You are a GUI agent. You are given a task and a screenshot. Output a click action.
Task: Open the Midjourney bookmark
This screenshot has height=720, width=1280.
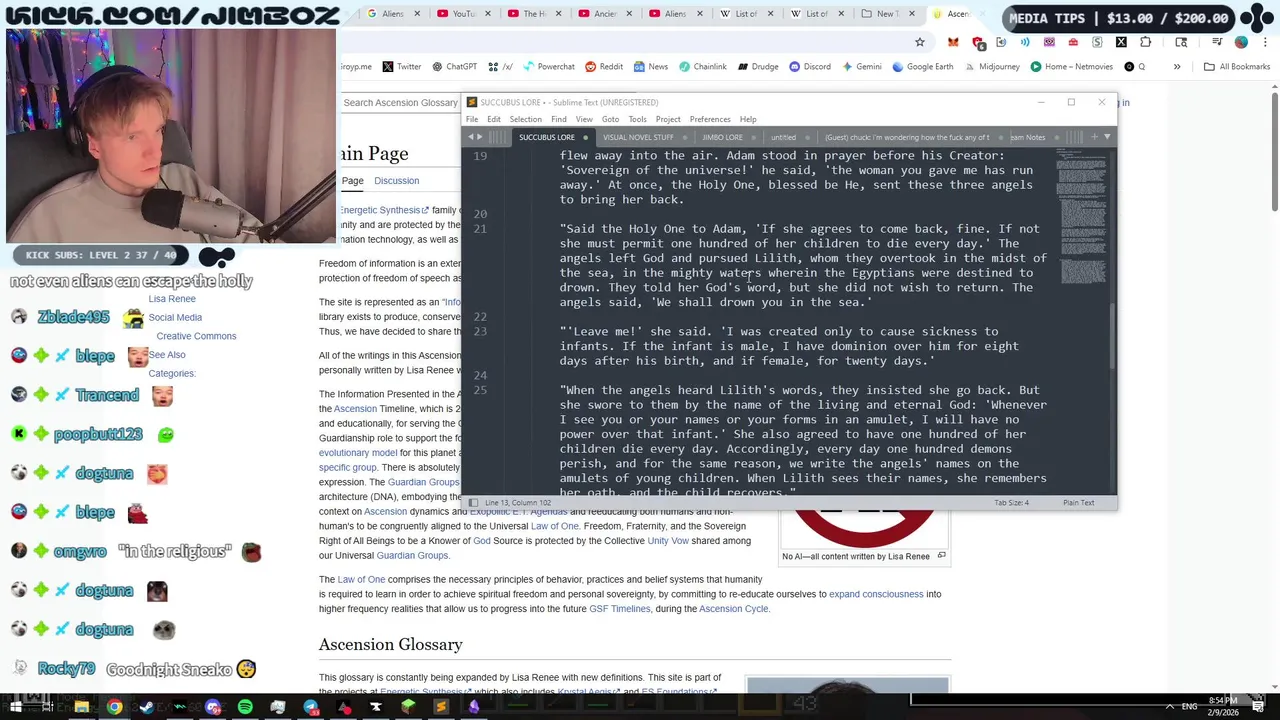point(992,67)
